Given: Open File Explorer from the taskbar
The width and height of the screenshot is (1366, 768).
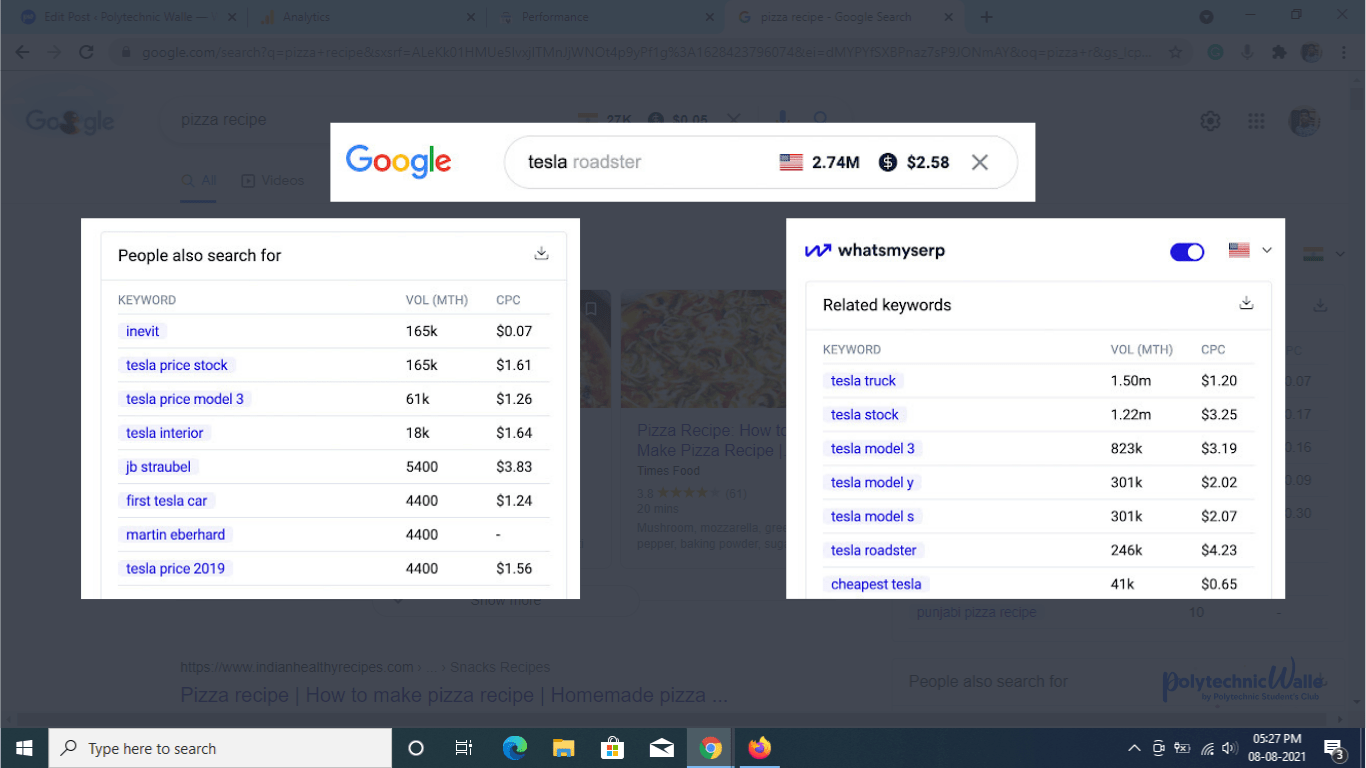Looking at the screenshot, I should click(563, 748).
